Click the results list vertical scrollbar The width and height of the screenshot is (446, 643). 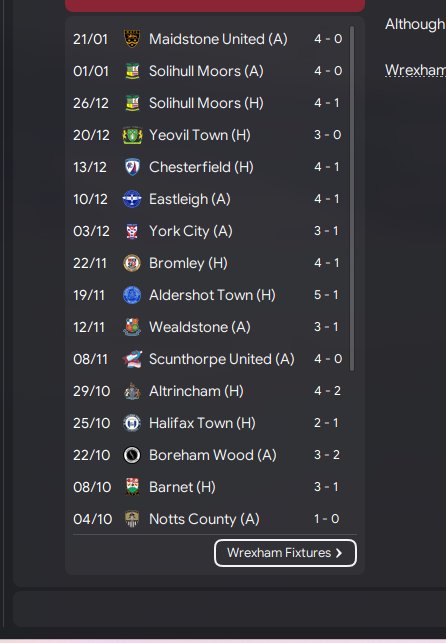[352, 199]
